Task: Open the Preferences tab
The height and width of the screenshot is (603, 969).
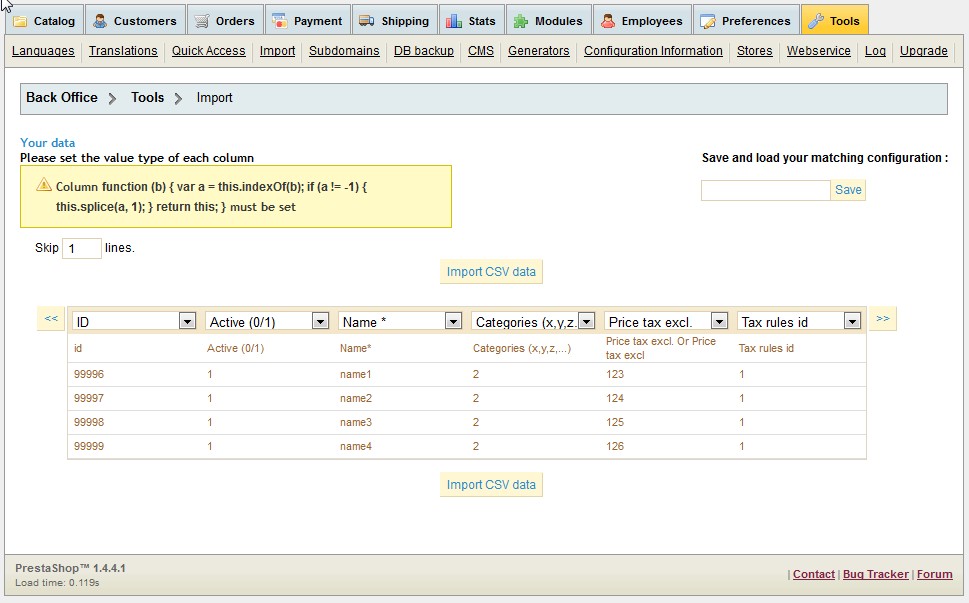Action: tap(747, 21)
